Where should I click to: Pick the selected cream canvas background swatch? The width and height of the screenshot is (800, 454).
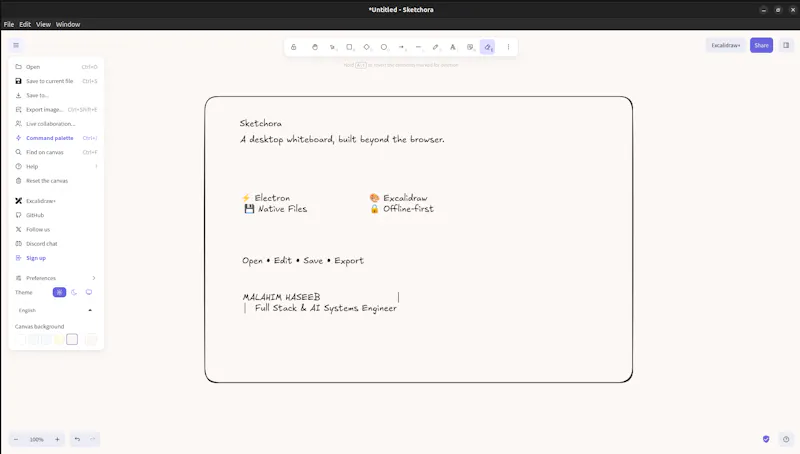[x=72, y=339]
